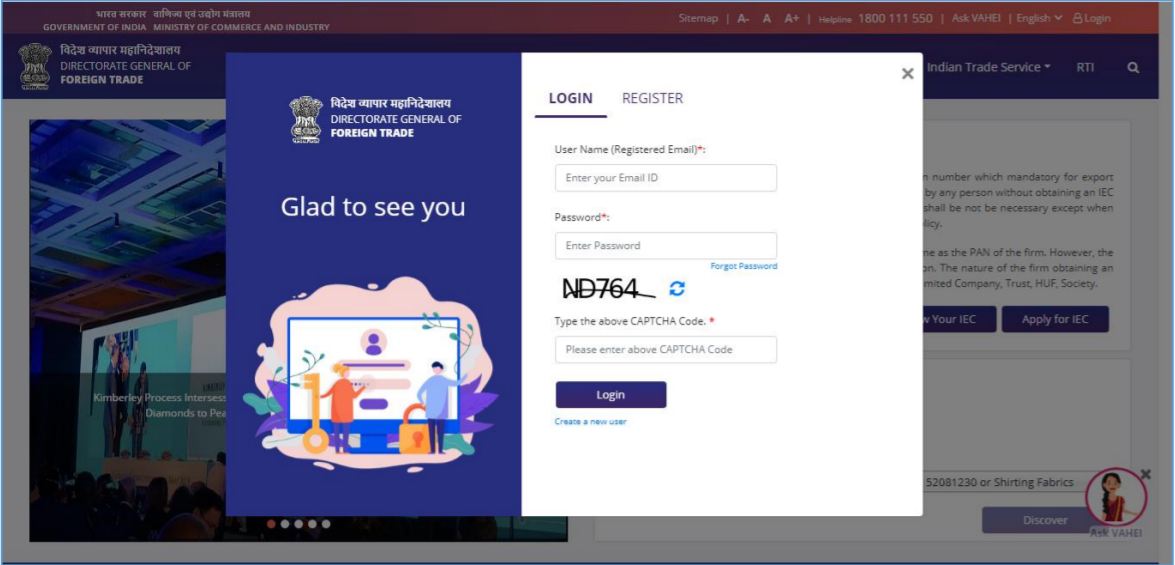
Task: Open the RTI menu item
Action: pos(1085,67)
